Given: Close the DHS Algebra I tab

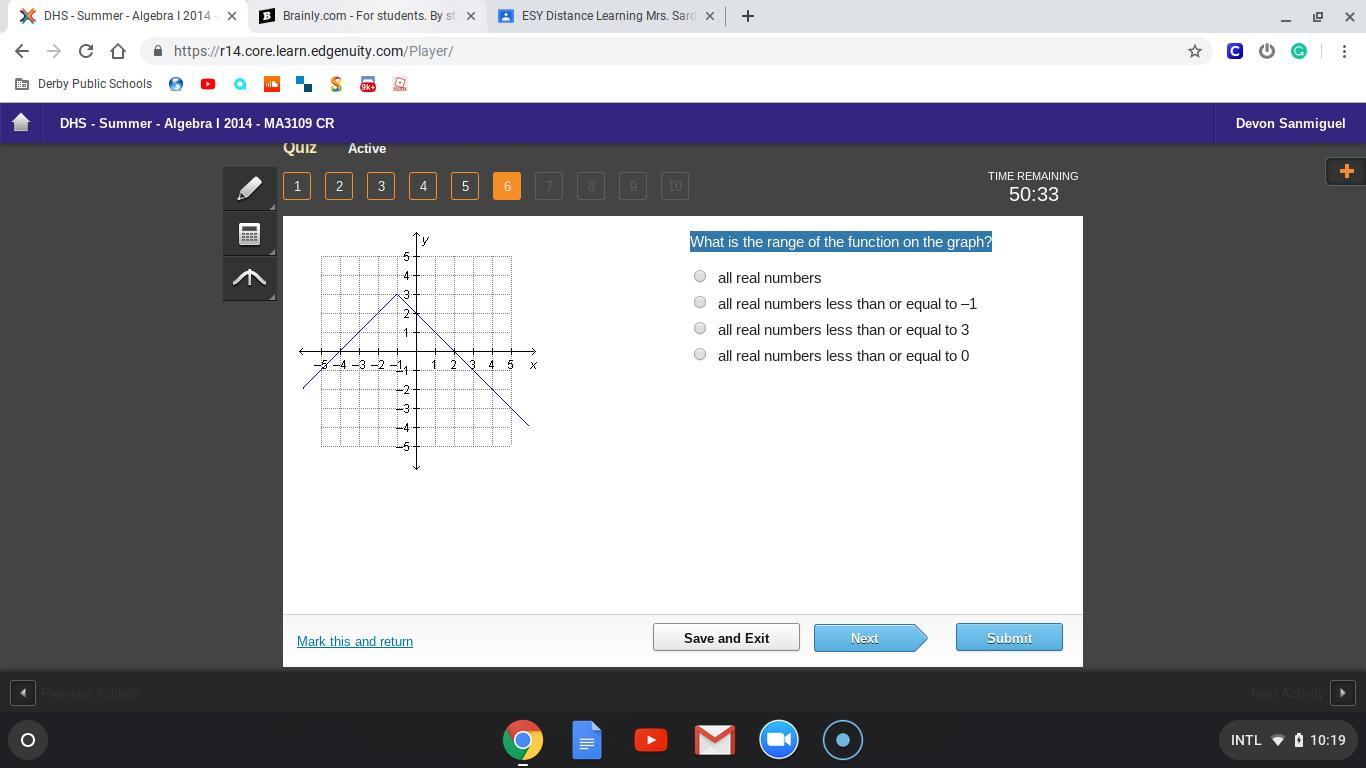Looking at the screenshot, I should (x=231, y=16).
